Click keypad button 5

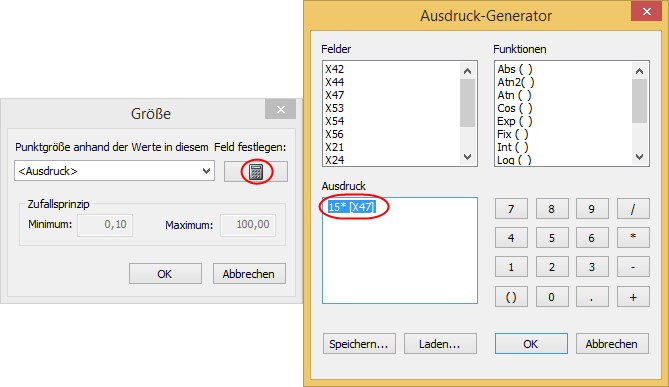552,238
